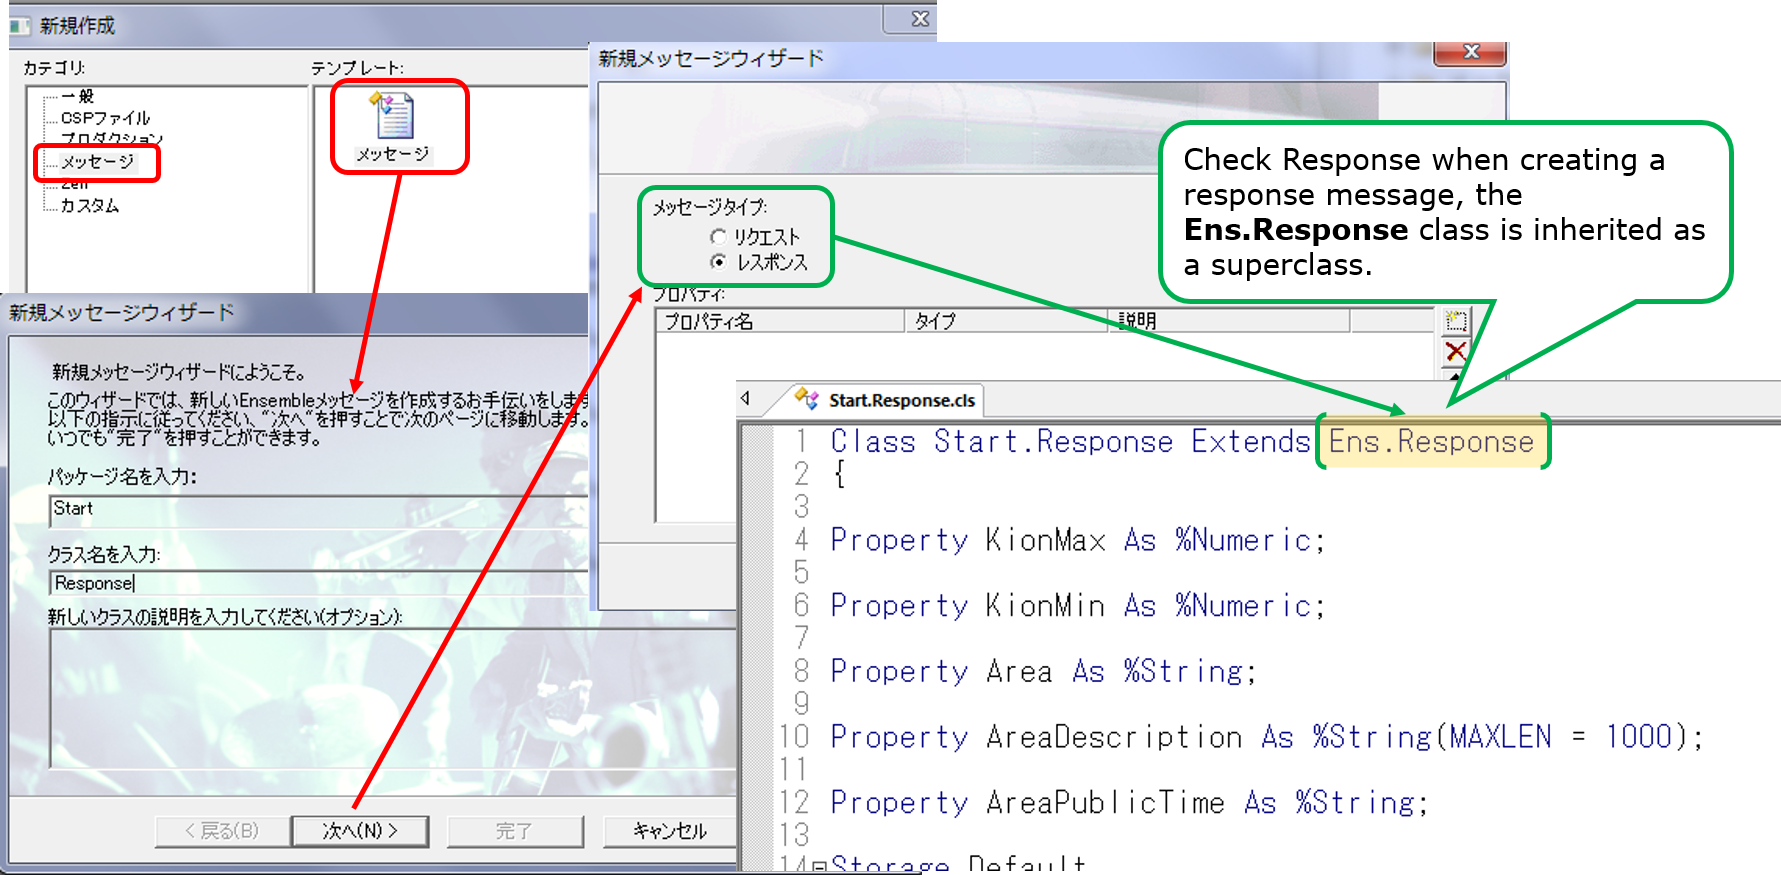Select the リクエスト radio button

[718, 237]
